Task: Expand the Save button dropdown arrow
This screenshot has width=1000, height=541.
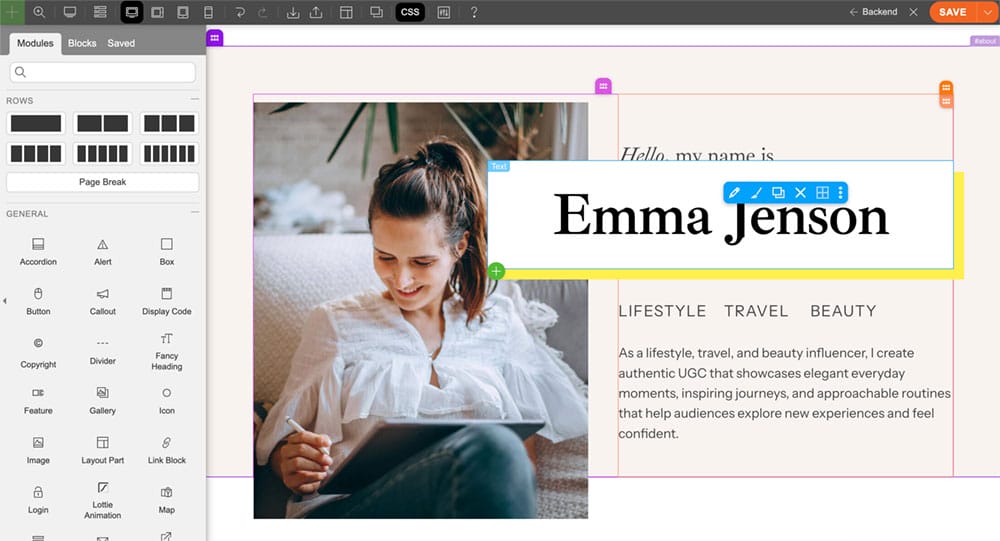Action: (x=986, y=12)
